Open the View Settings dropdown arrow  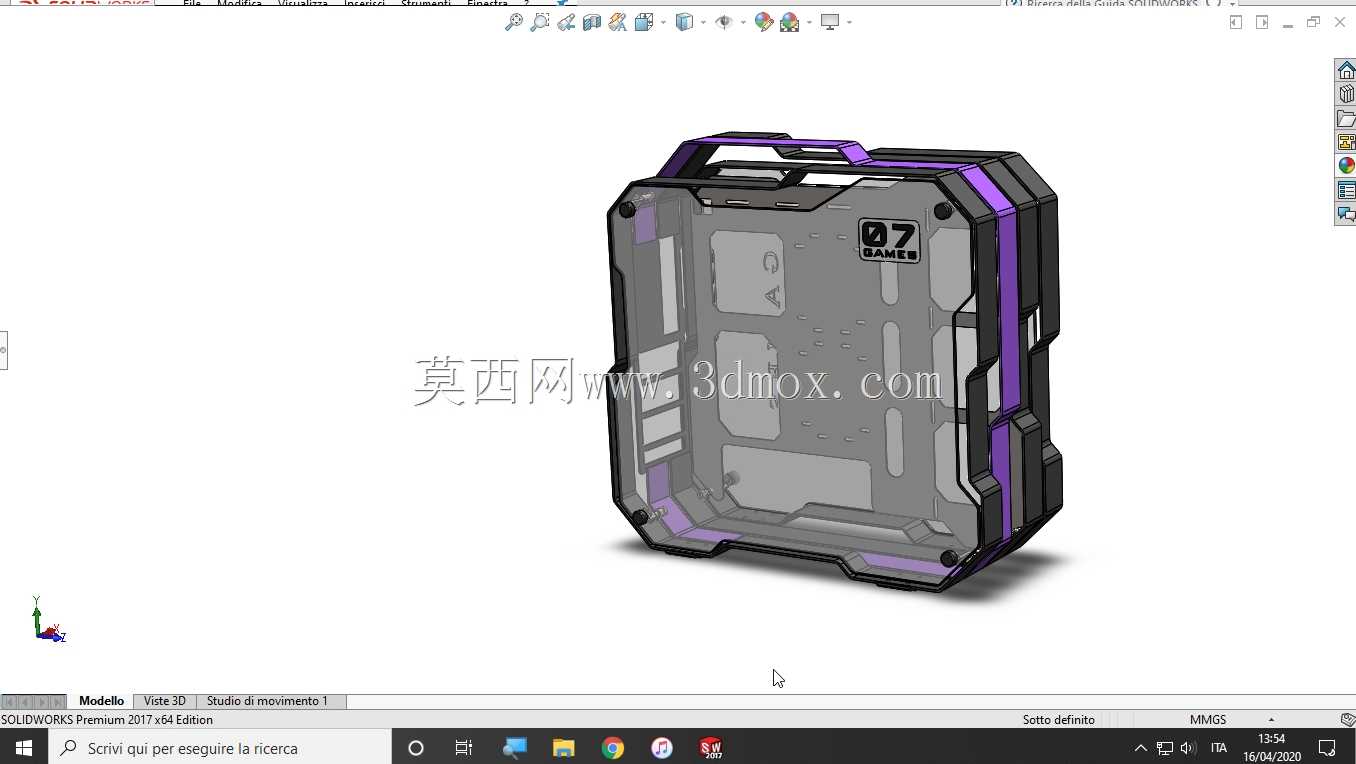coord(849,22)
